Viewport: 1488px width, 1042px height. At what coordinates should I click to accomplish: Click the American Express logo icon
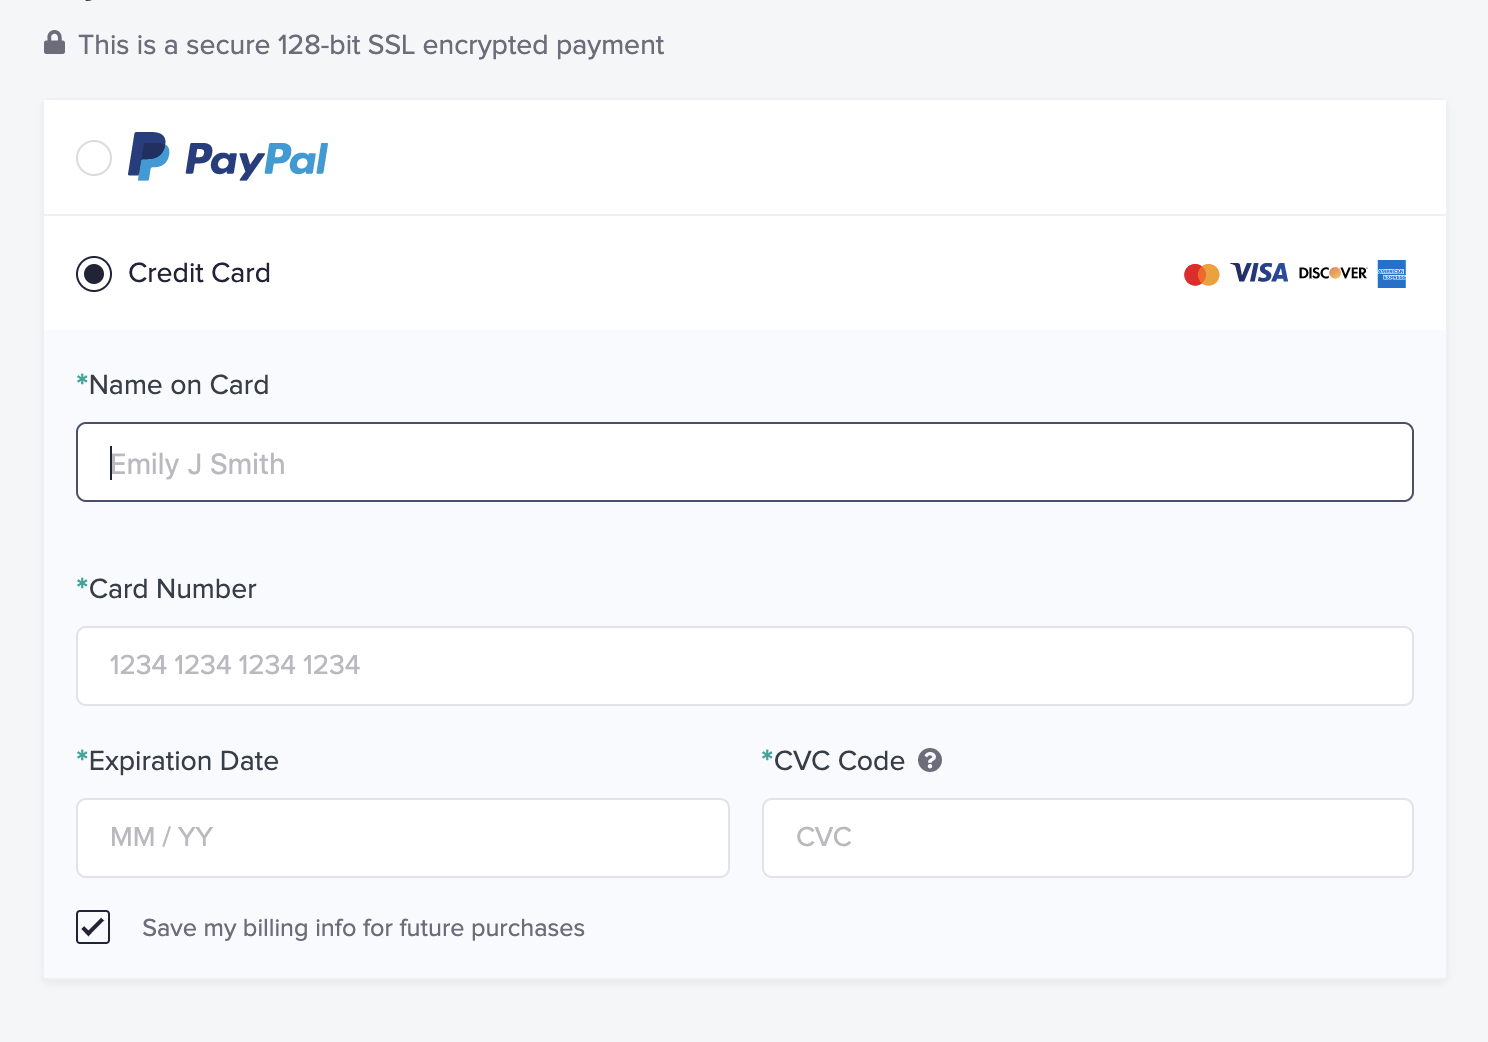(x=1391, y=274)
